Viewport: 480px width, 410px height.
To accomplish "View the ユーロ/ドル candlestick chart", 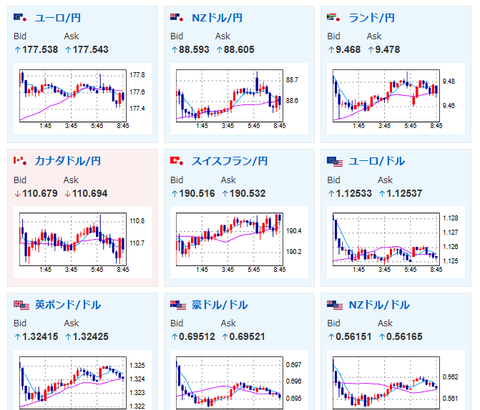I will pos(396,242).
